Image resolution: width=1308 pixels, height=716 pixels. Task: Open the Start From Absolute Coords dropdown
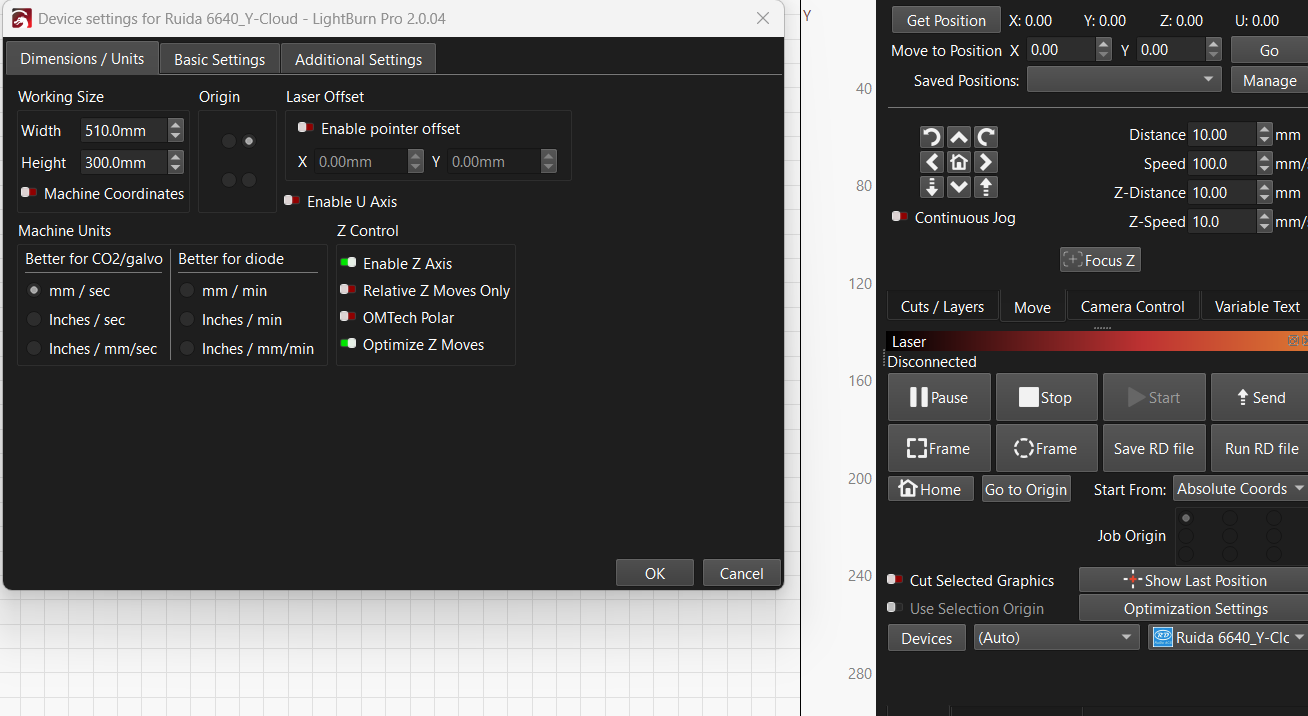coord(1240,489)
